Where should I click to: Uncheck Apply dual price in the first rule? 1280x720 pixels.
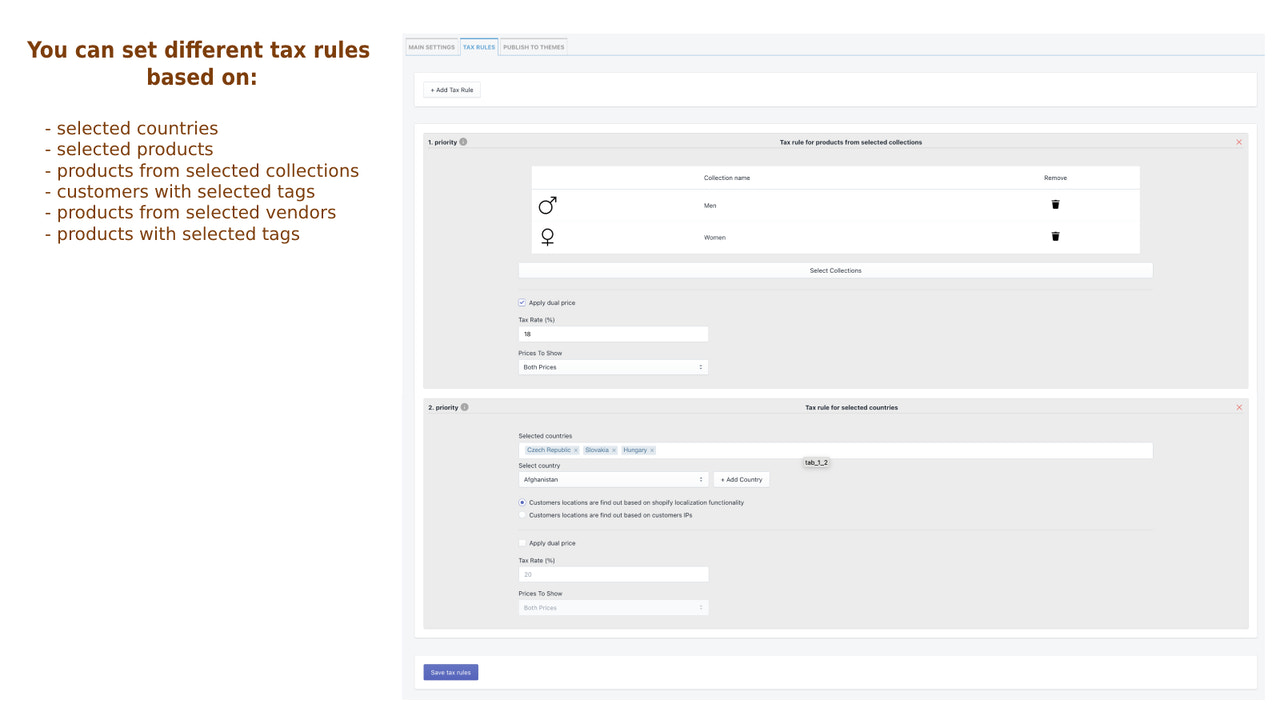pos(521,302)
